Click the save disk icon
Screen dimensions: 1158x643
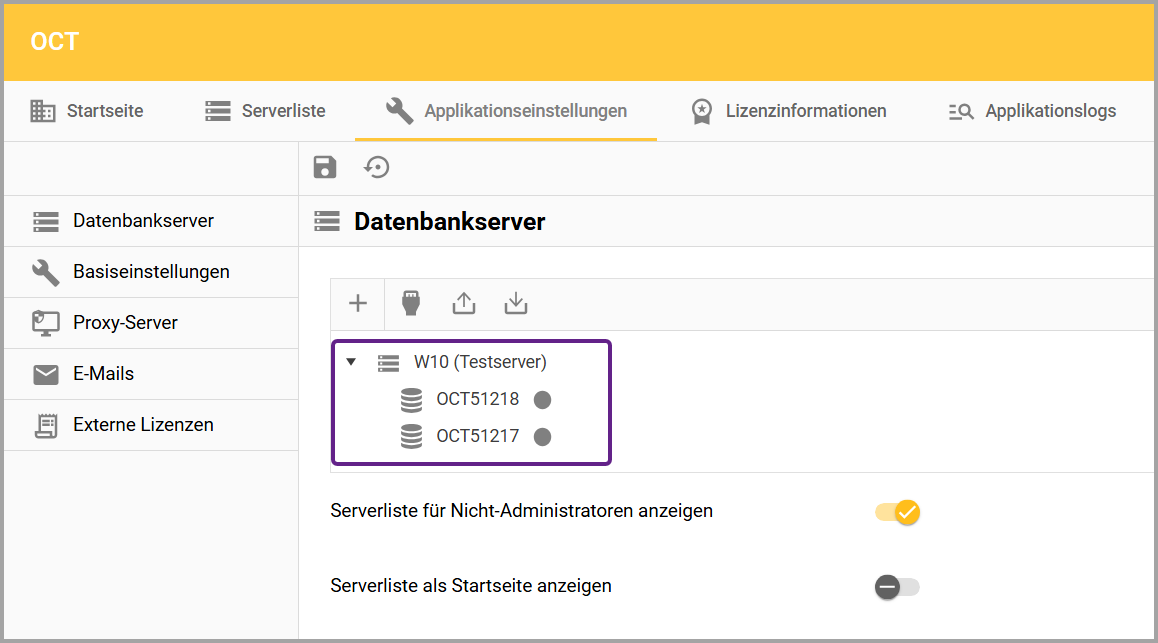pyautogui.click(x=325, y=167)
